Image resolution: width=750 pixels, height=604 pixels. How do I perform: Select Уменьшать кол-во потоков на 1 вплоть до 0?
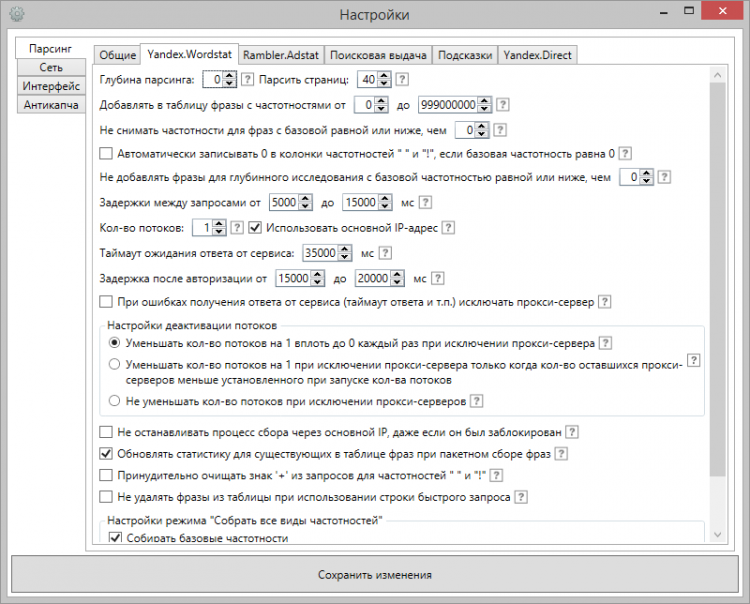point(114,343)
